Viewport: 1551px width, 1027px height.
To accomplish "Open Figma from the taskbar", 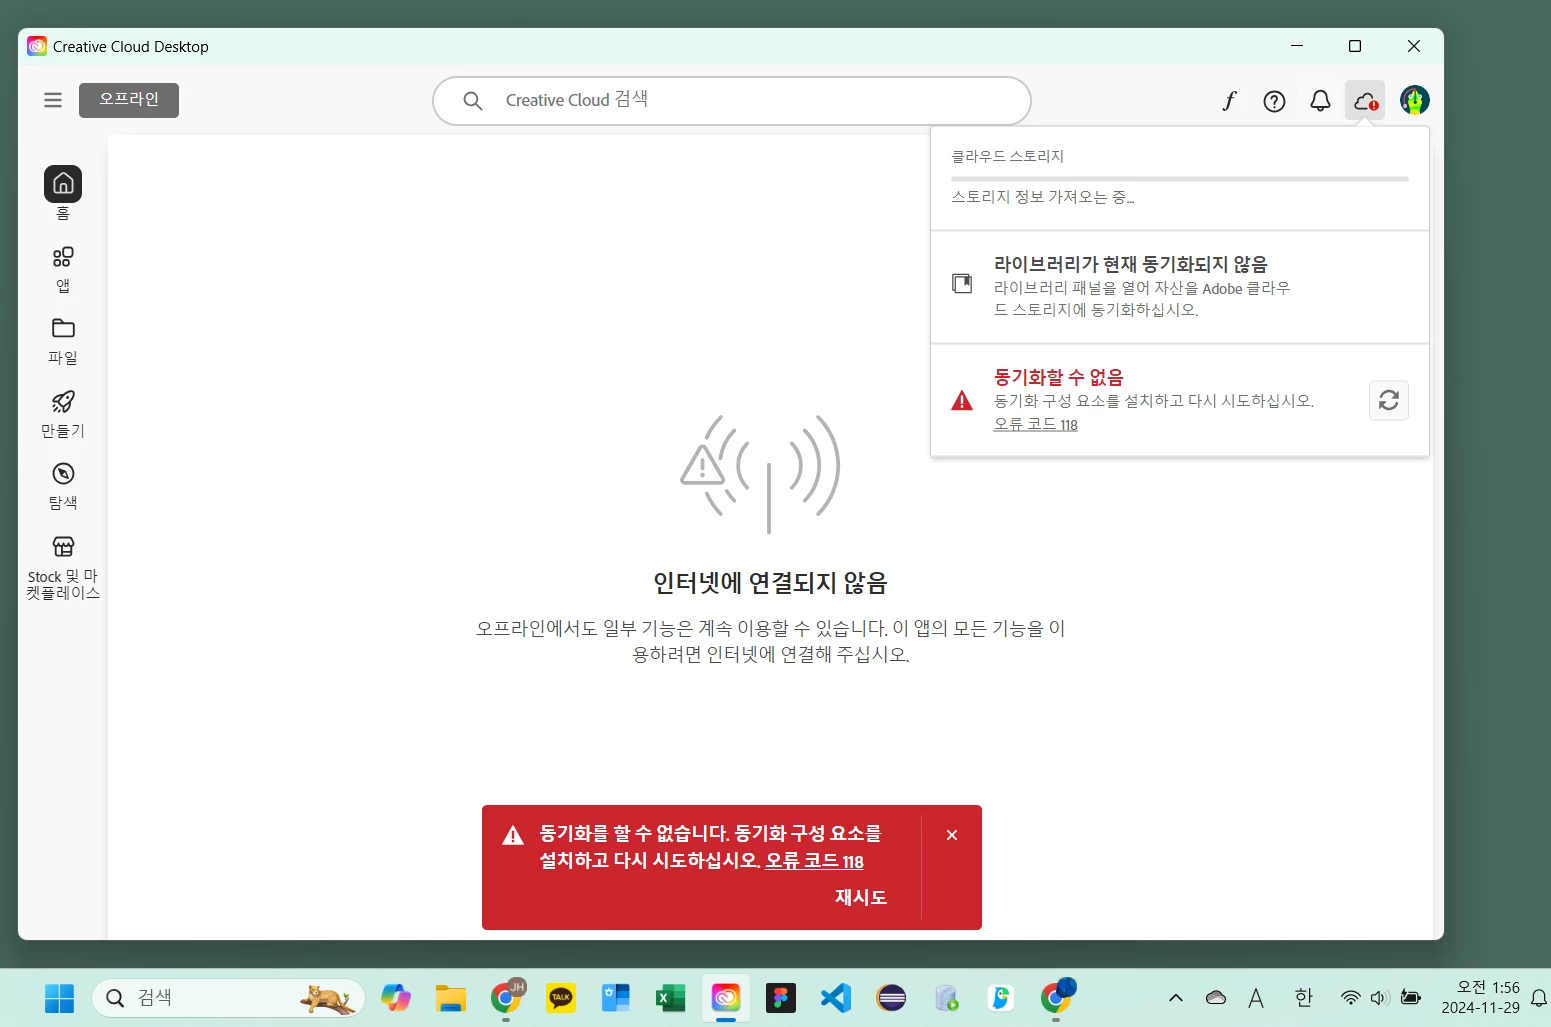I will [x=781, y=998].
